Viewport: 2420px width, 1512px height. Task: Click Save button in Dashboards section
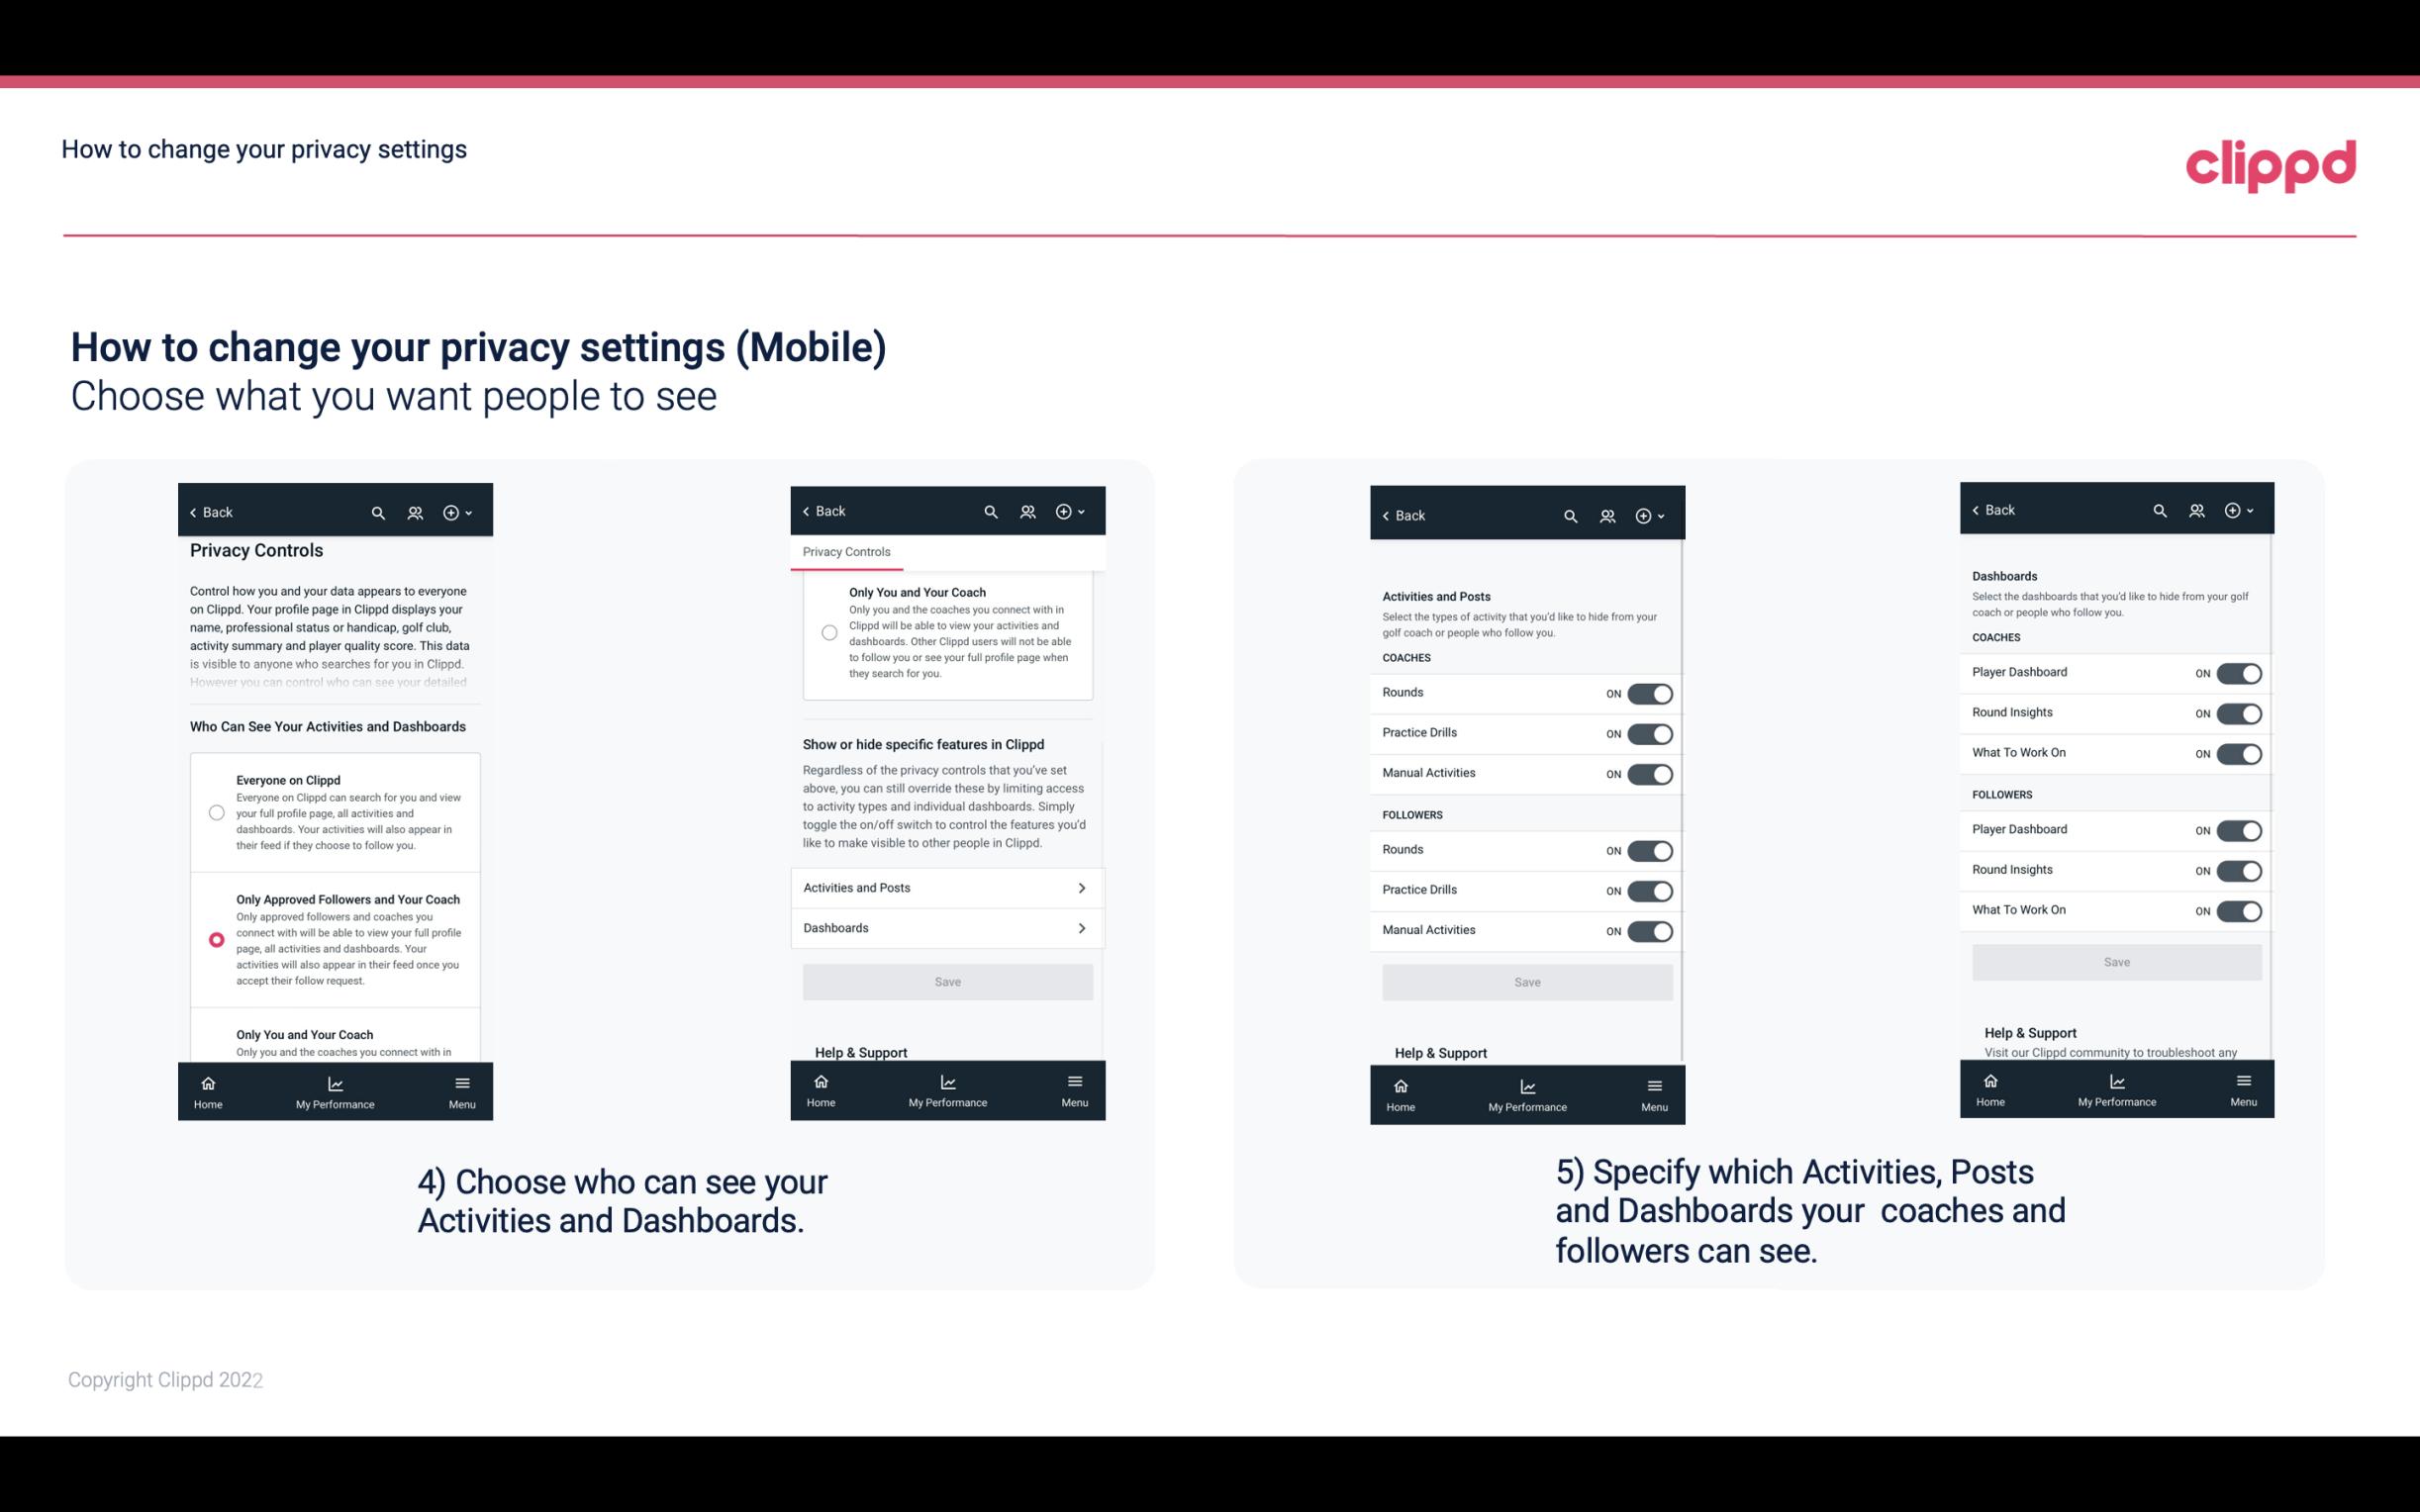pos(2115,960)
